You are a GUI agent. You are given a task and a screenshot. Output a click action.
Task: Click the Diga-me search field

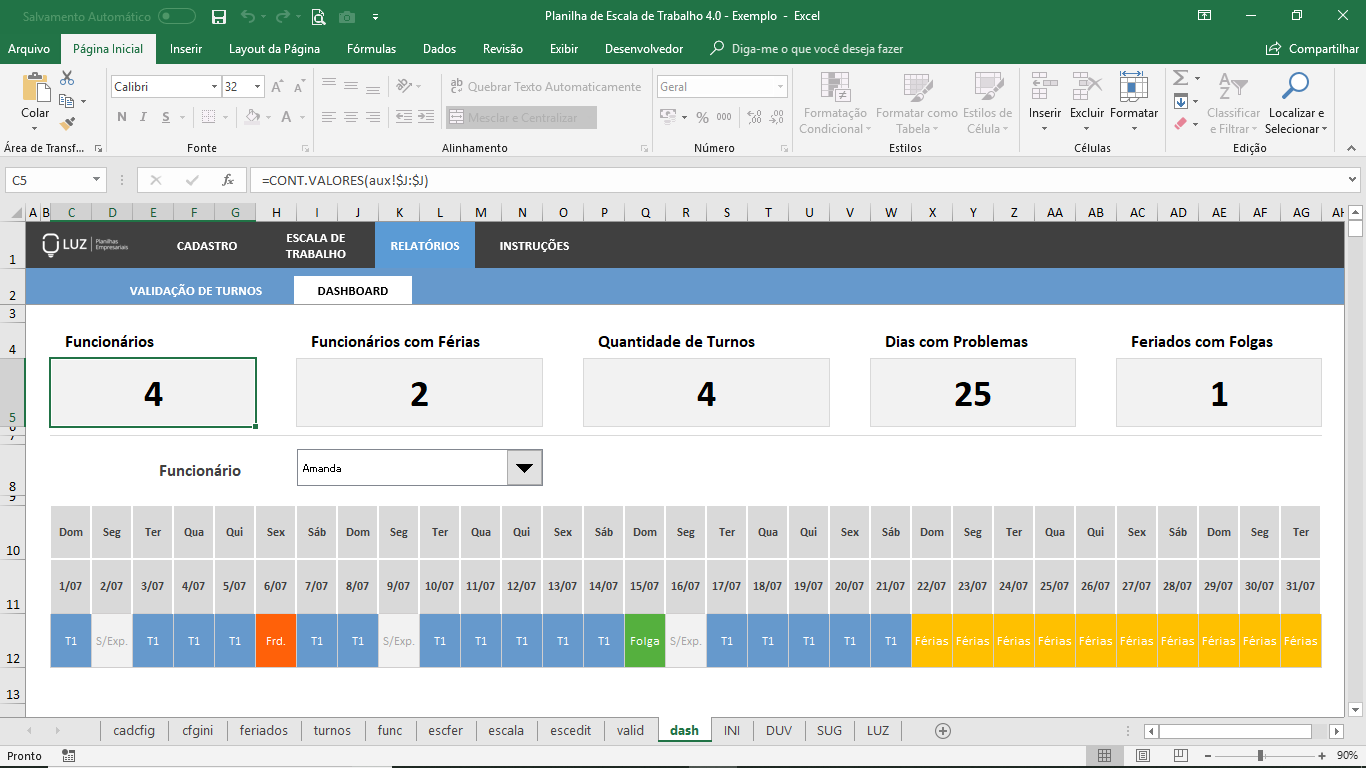point(817,49)
